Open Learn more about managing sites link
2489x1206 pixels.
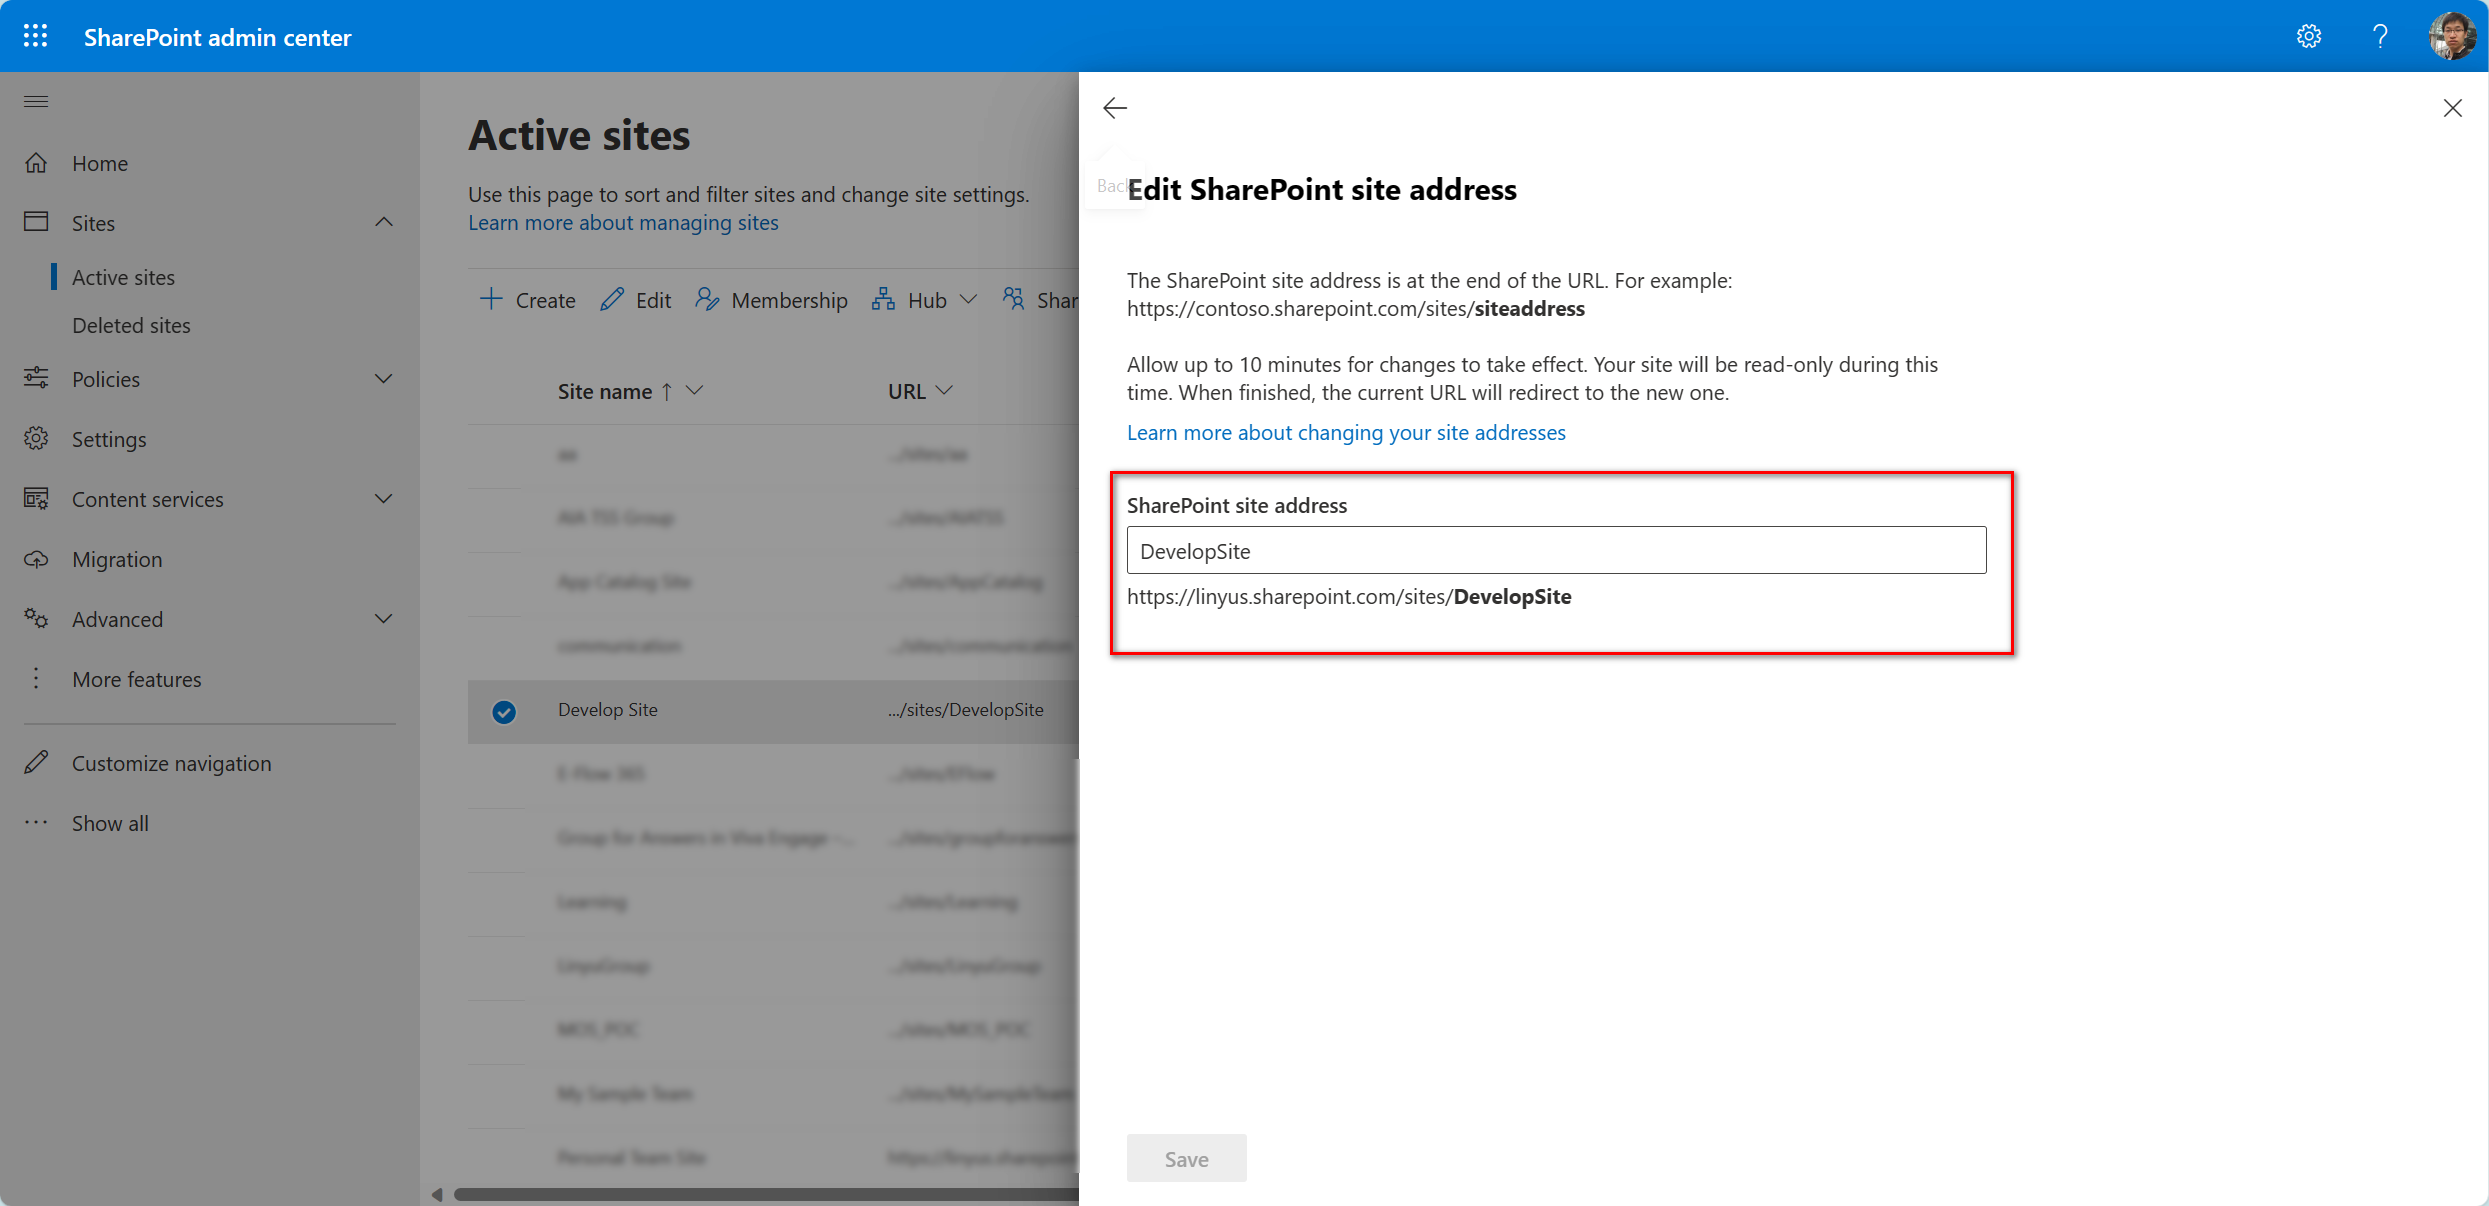(623, 222)
